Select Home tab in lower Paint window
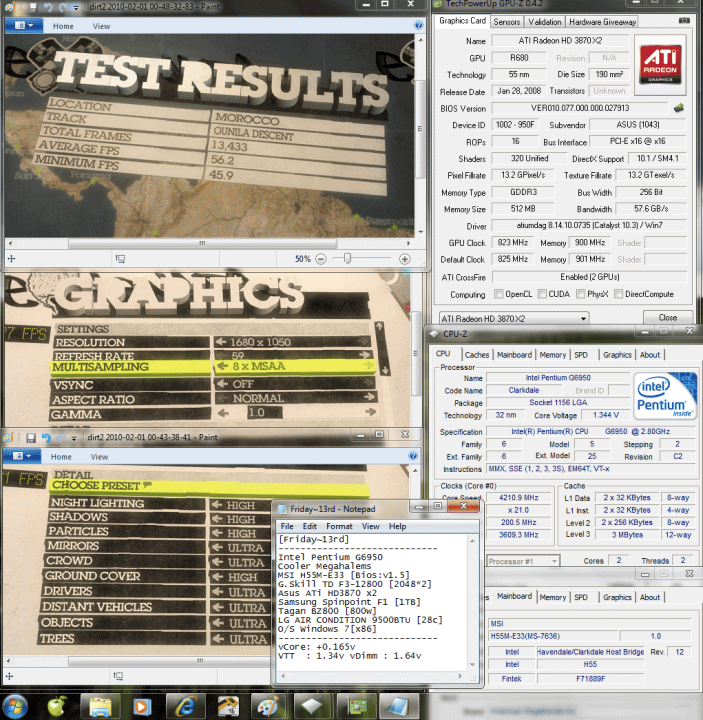The image size is (703, 720). [61, 456]
